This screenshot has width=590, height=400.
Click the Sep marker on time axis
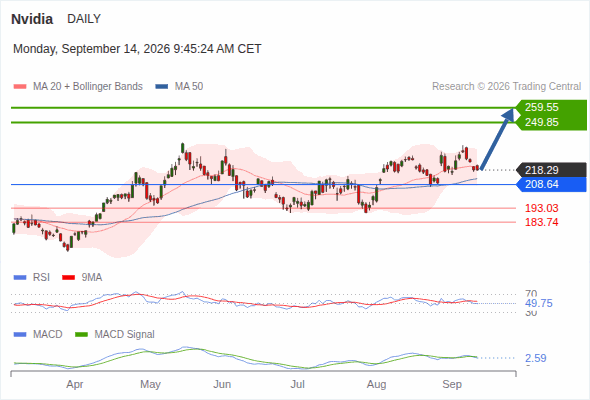(x=452, y=384)
